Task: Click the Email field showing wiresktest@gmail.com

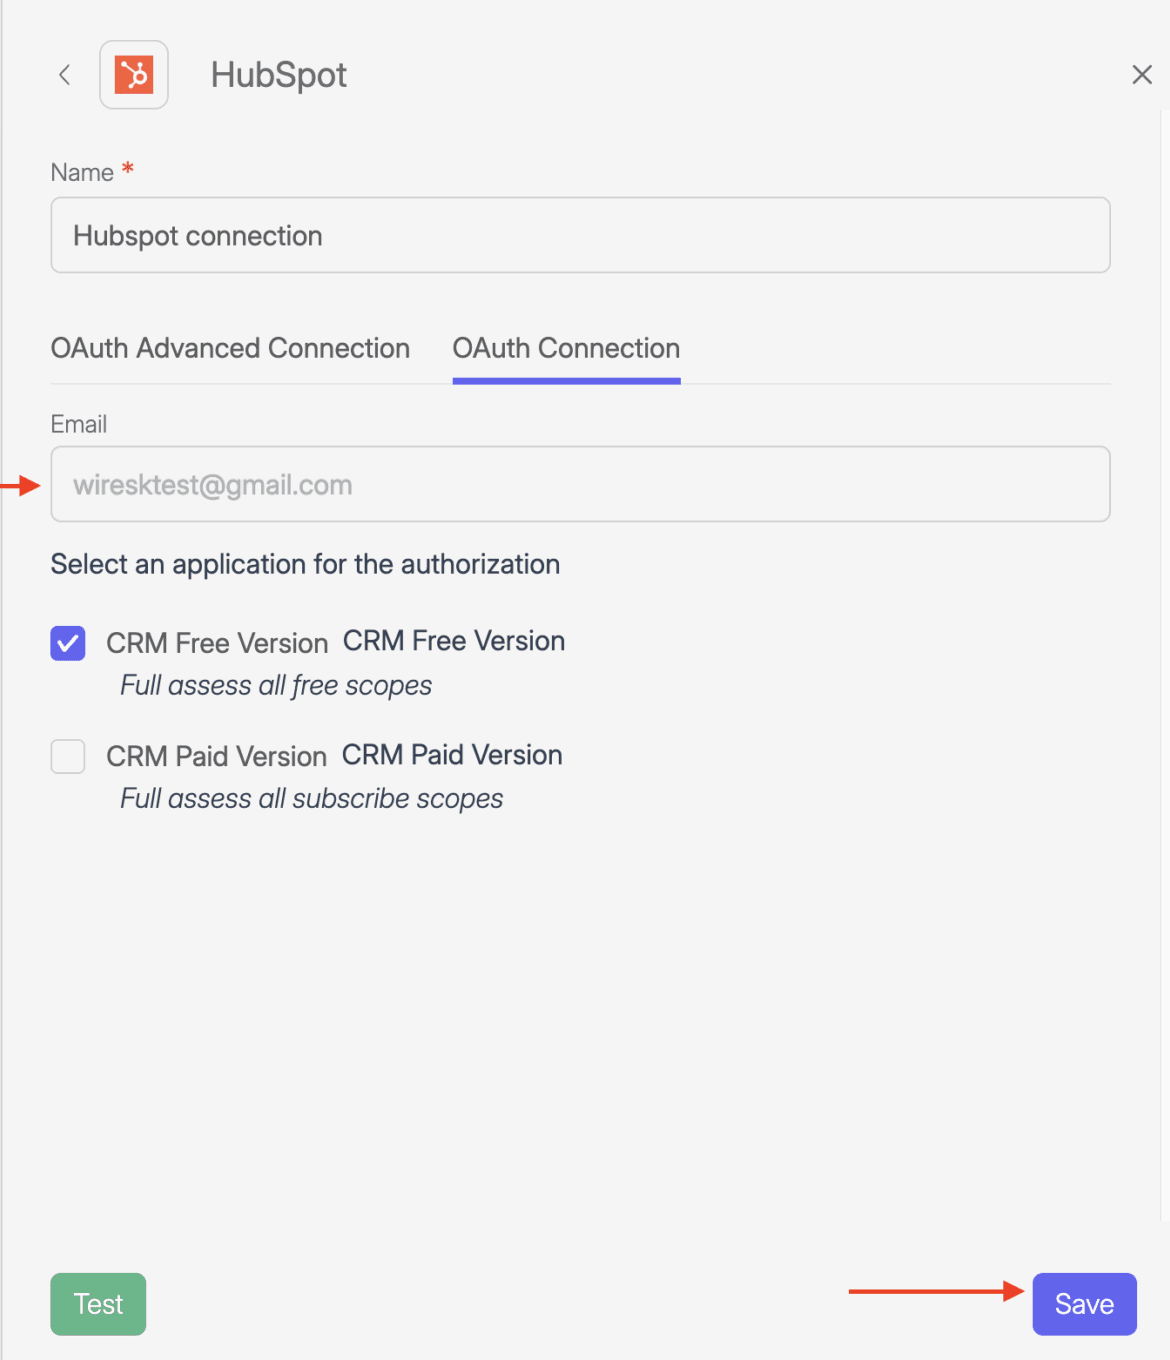Action: click(x=580, y=485)
